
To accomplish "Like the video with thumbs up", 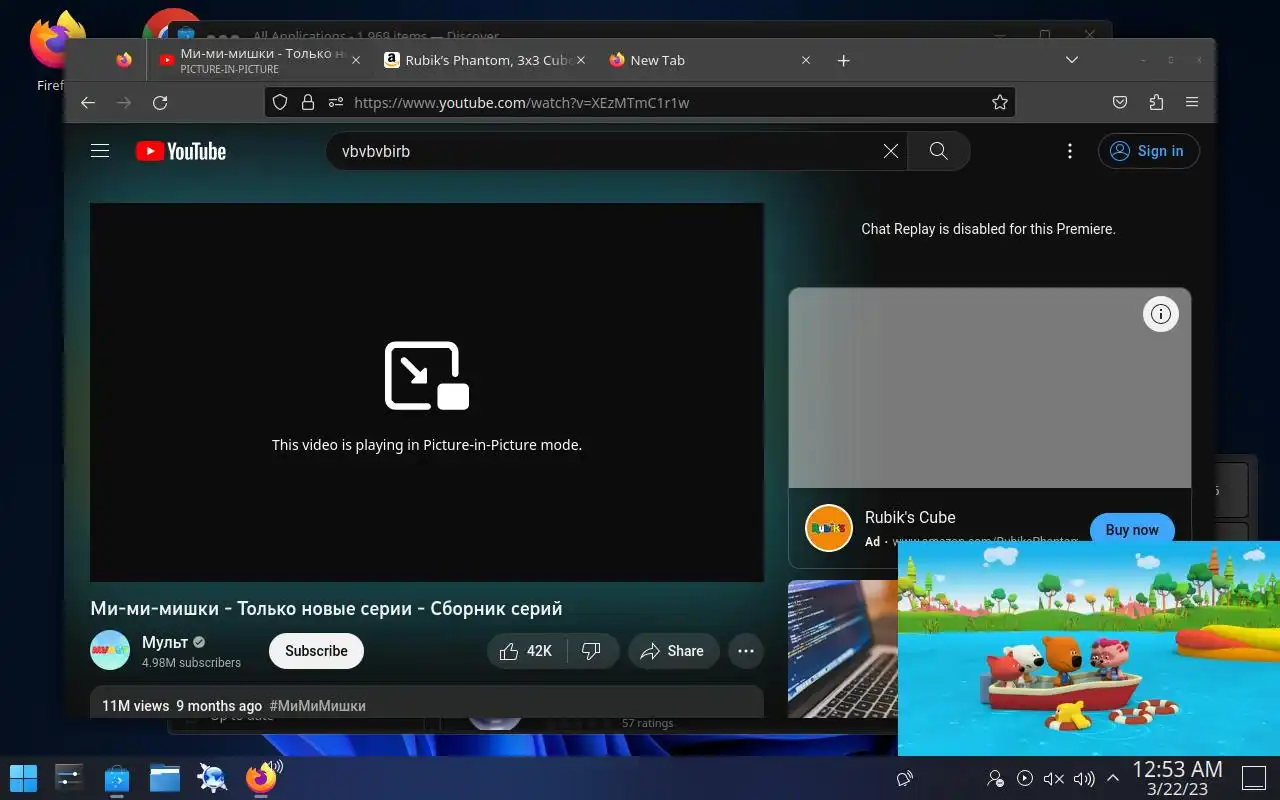I will tap(526, 651).
